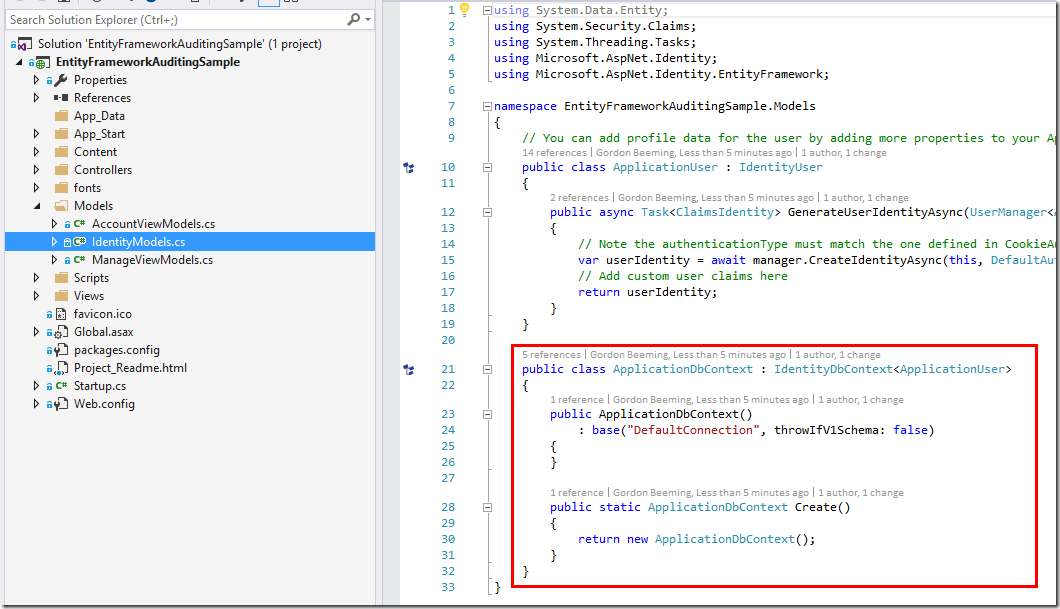Click the inheritance margin icon on line 21
The image size is (1060, 609).
click(408, 370)
